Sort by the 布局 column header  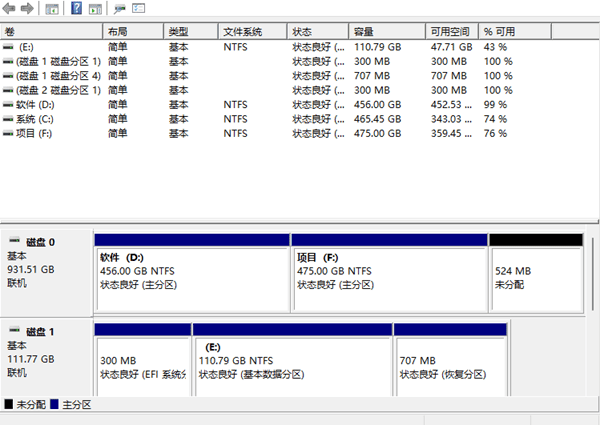(x=133, y=31)
